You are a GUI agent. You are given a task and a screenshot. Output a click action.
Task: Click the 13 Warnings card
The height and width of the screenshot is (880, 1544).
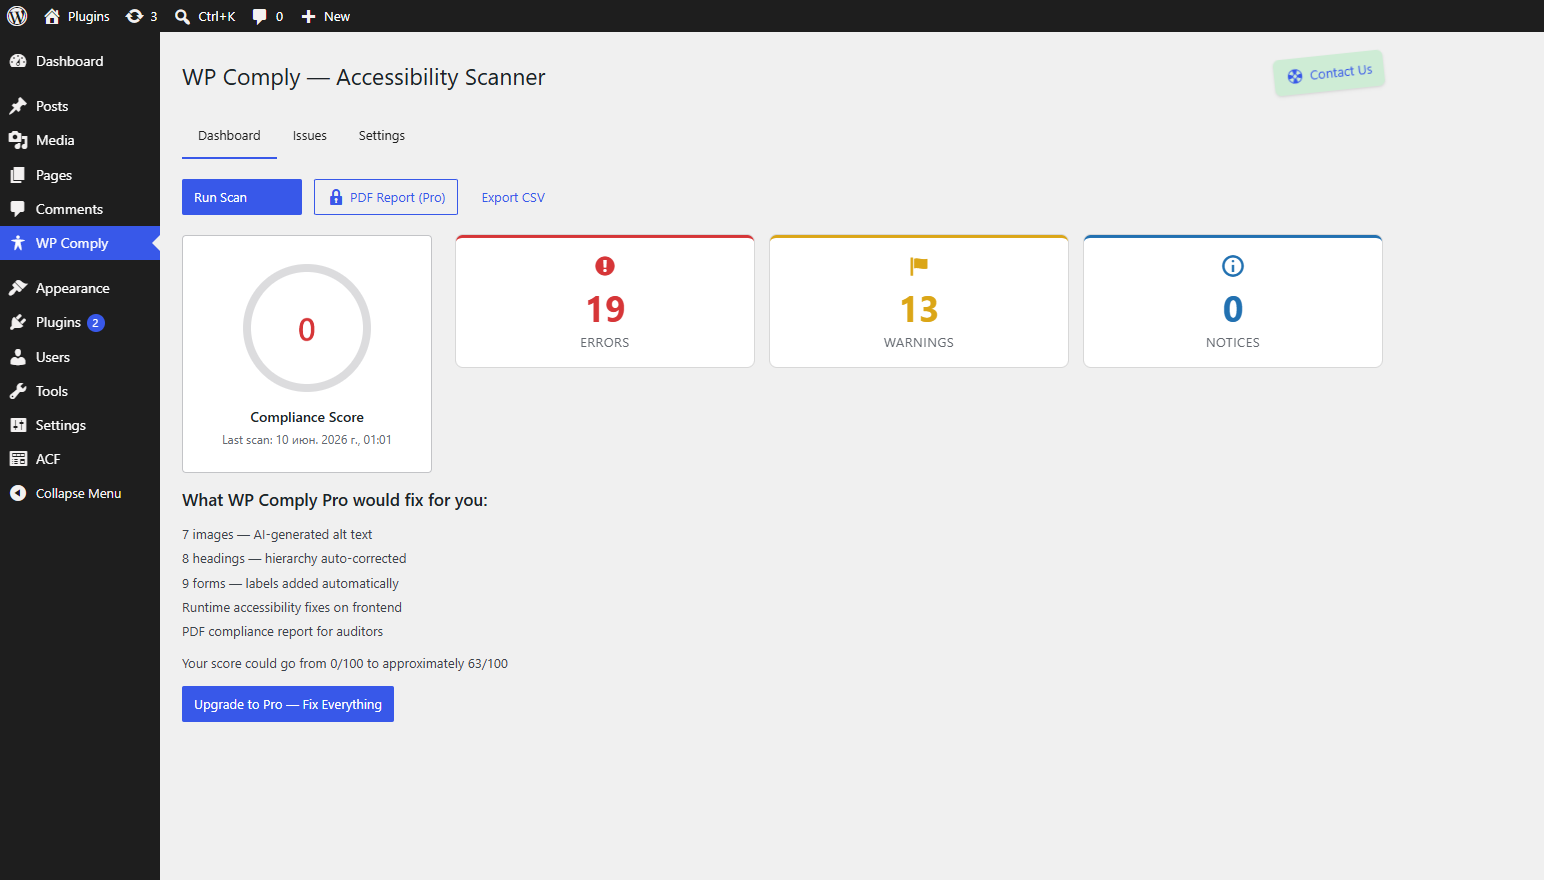[x=919, y=301]
